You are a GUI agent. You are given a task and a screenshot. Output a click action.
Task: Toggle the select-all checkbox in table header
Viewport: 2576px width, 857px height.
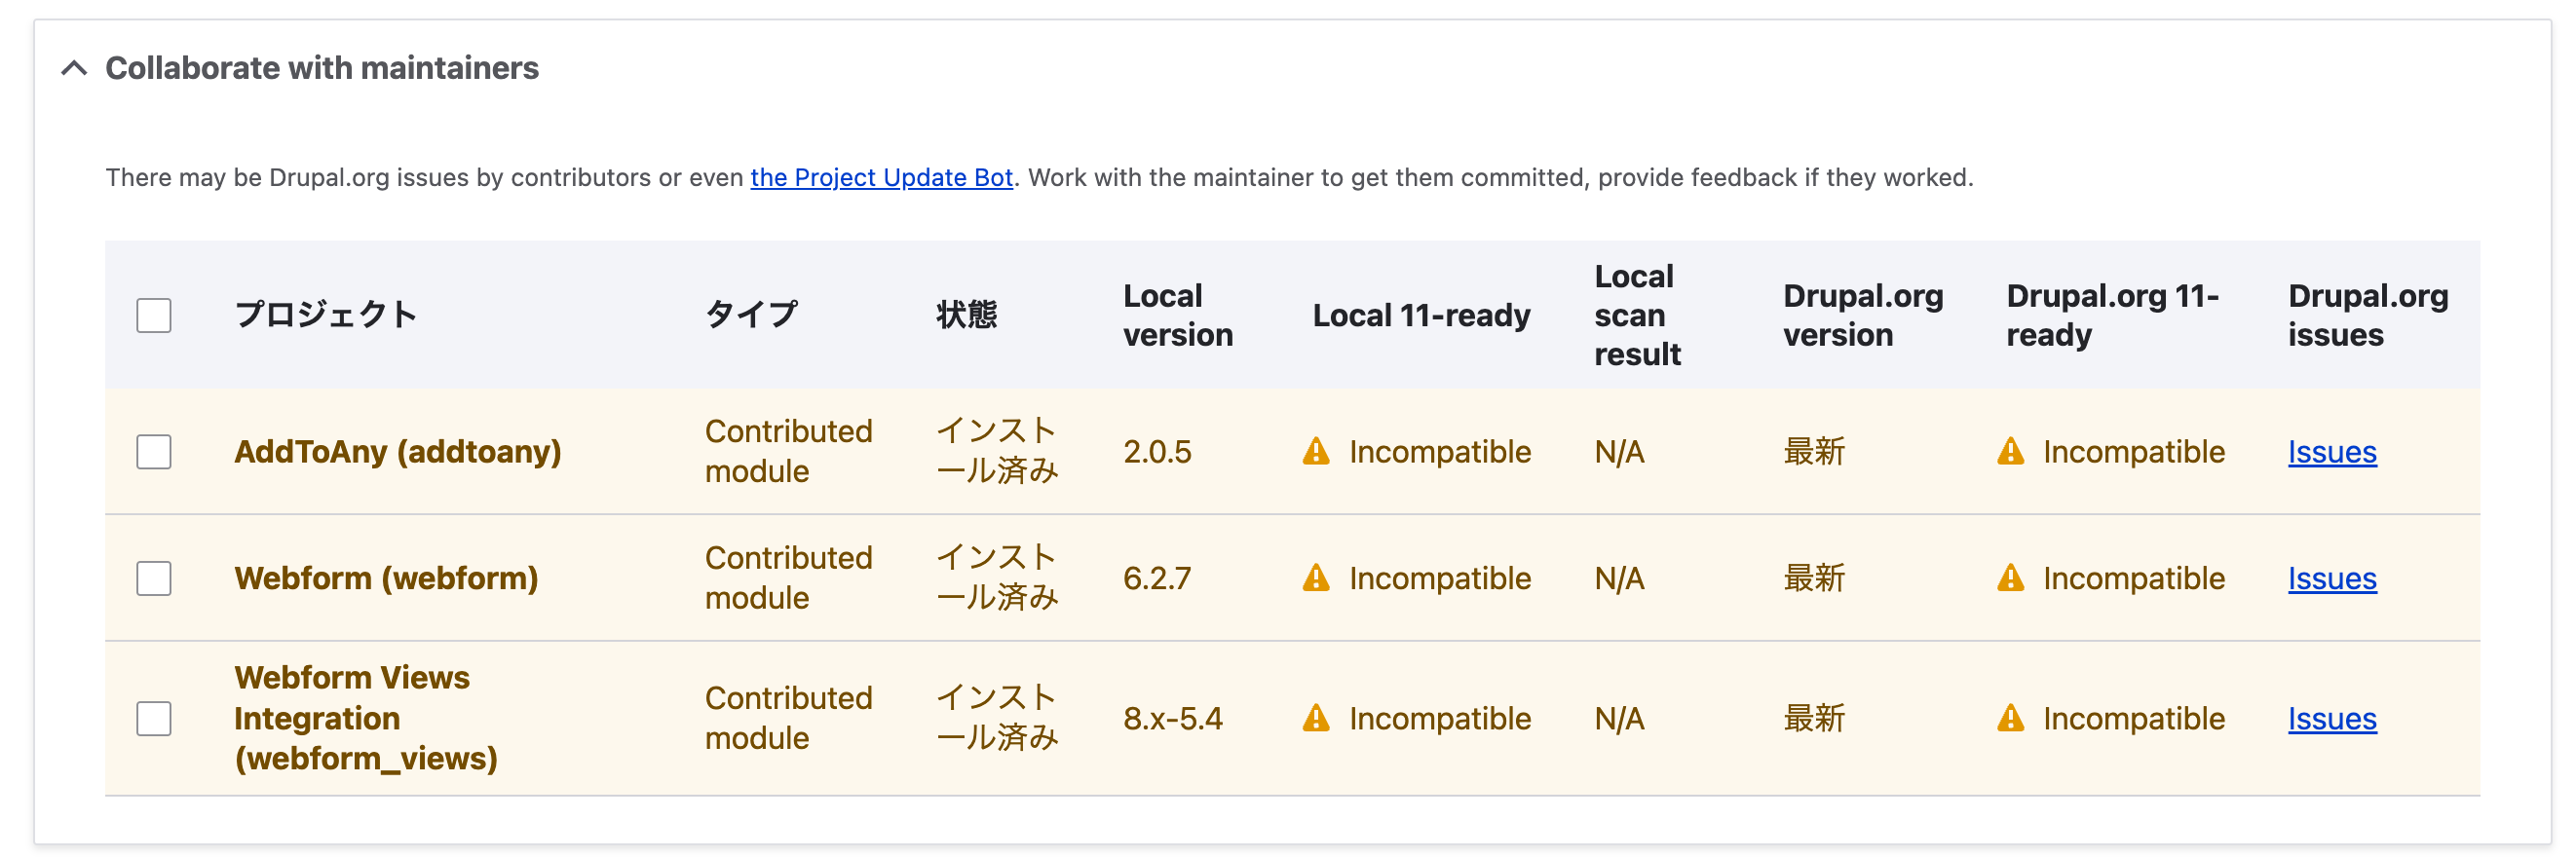pos(154,315)
